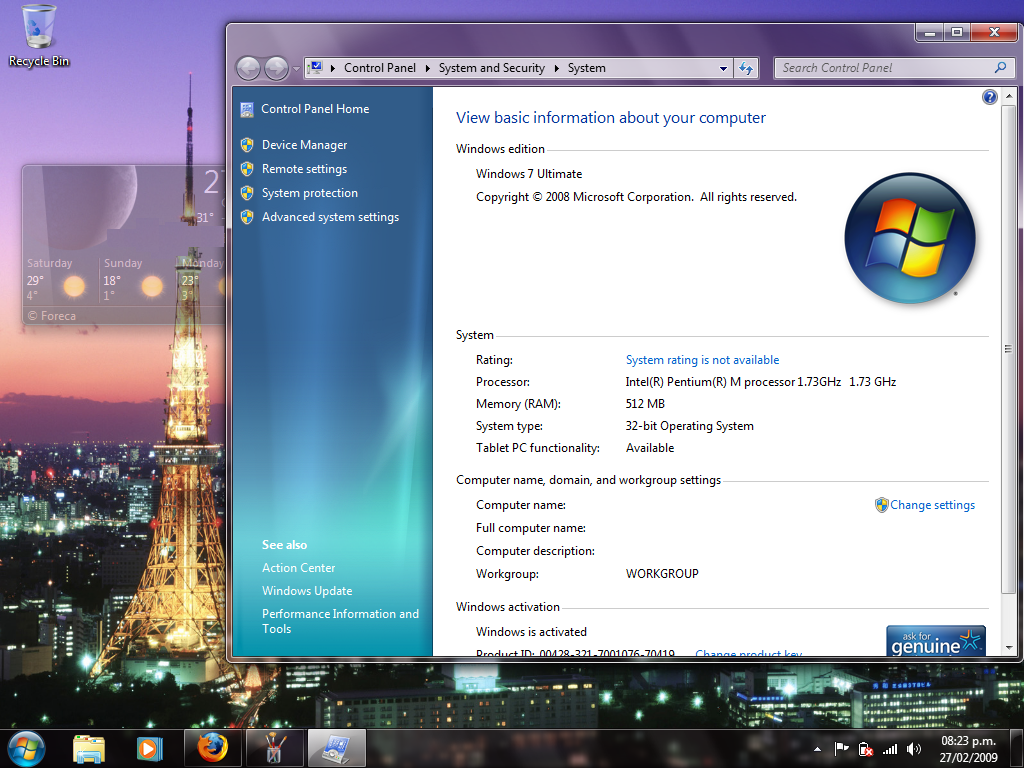Click the Tablet PC 'Available' value
The height and width of the screenshot is (768, 1024).
click(650, 448)
